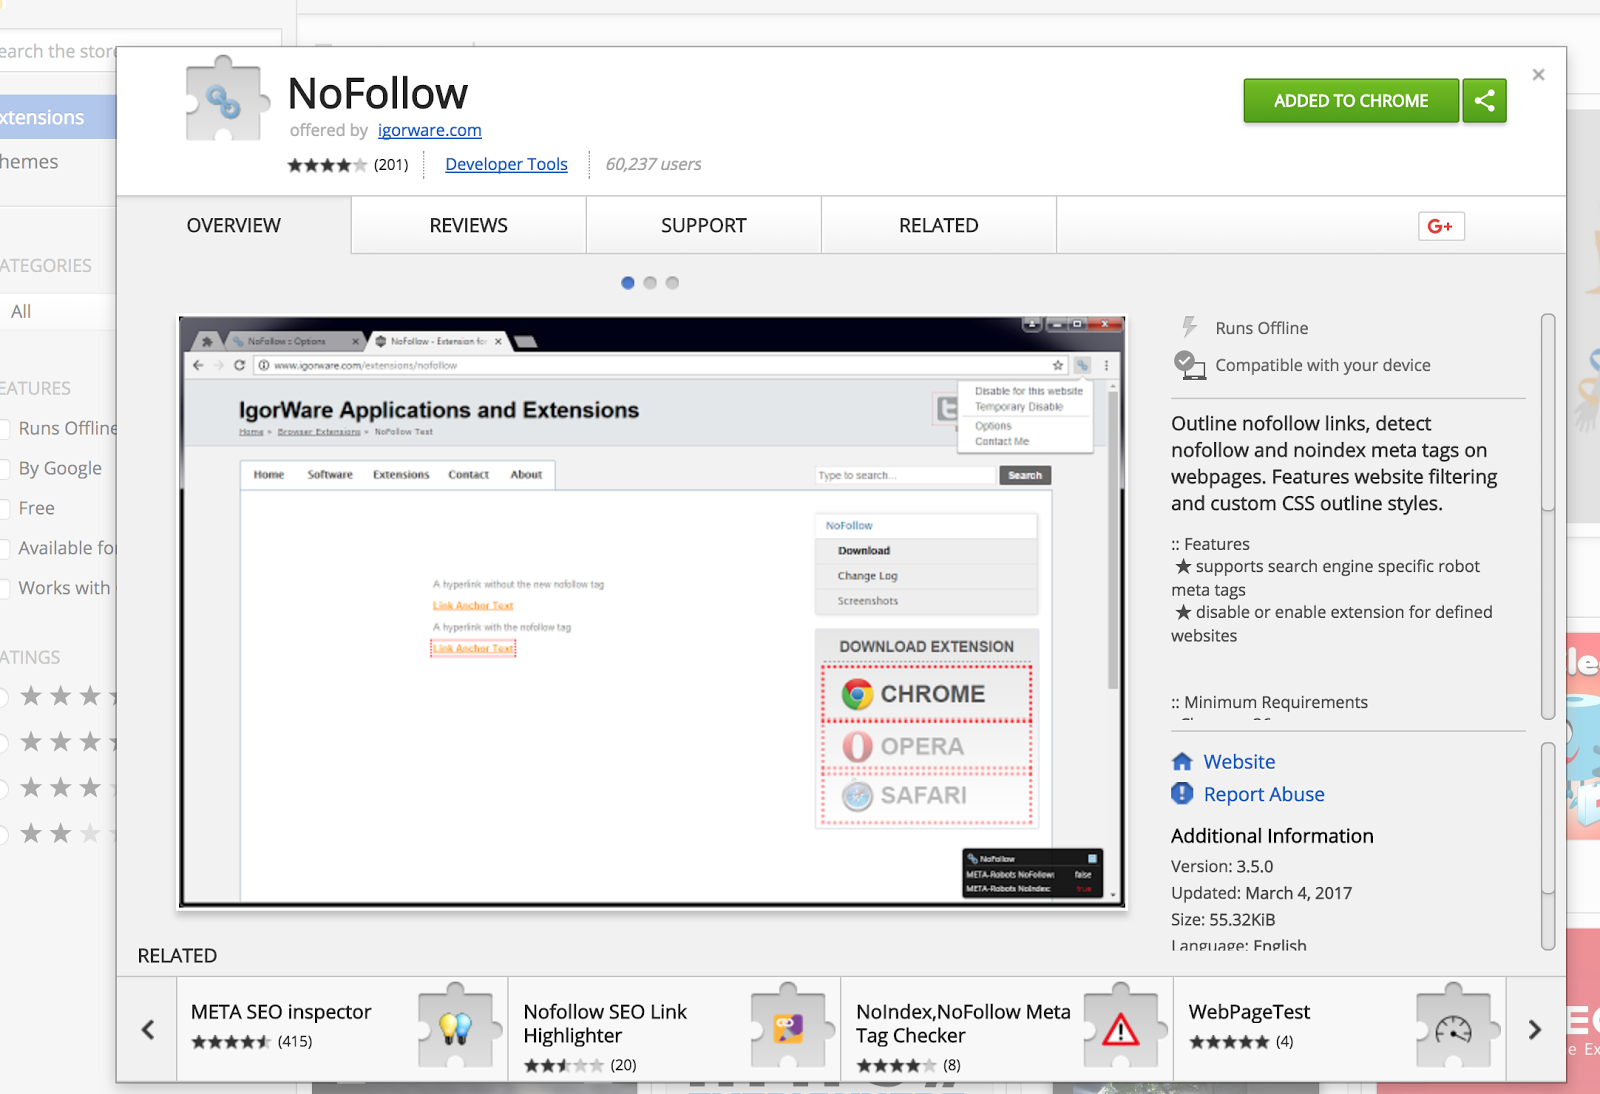Switch to the SUPPORT tab
1600x1094 pixels.
pyautogui.click(x=704, y=225)
